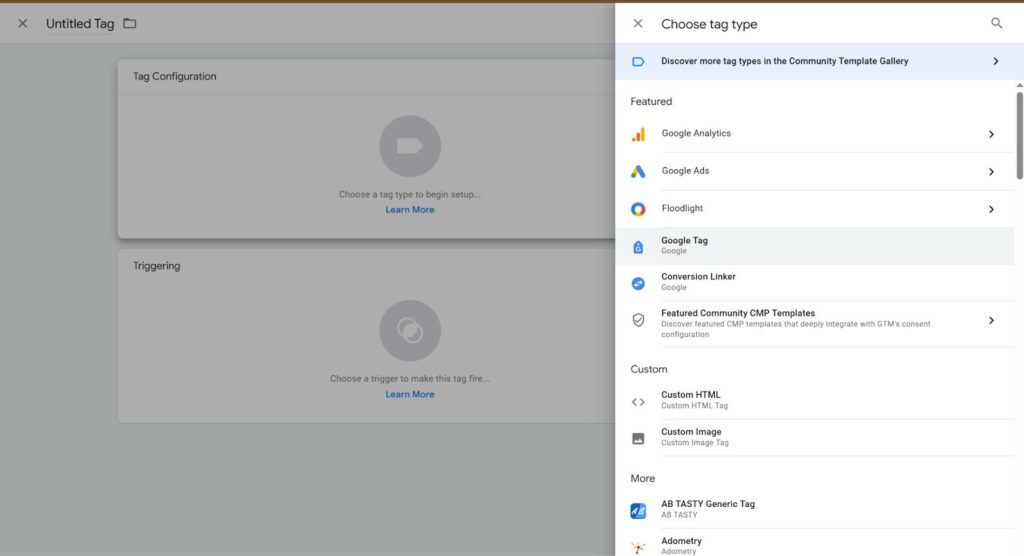This screenshot has height=556, width=1024.
Task: Click the Google Ads logo icon
Action: [x=638, y=171]
